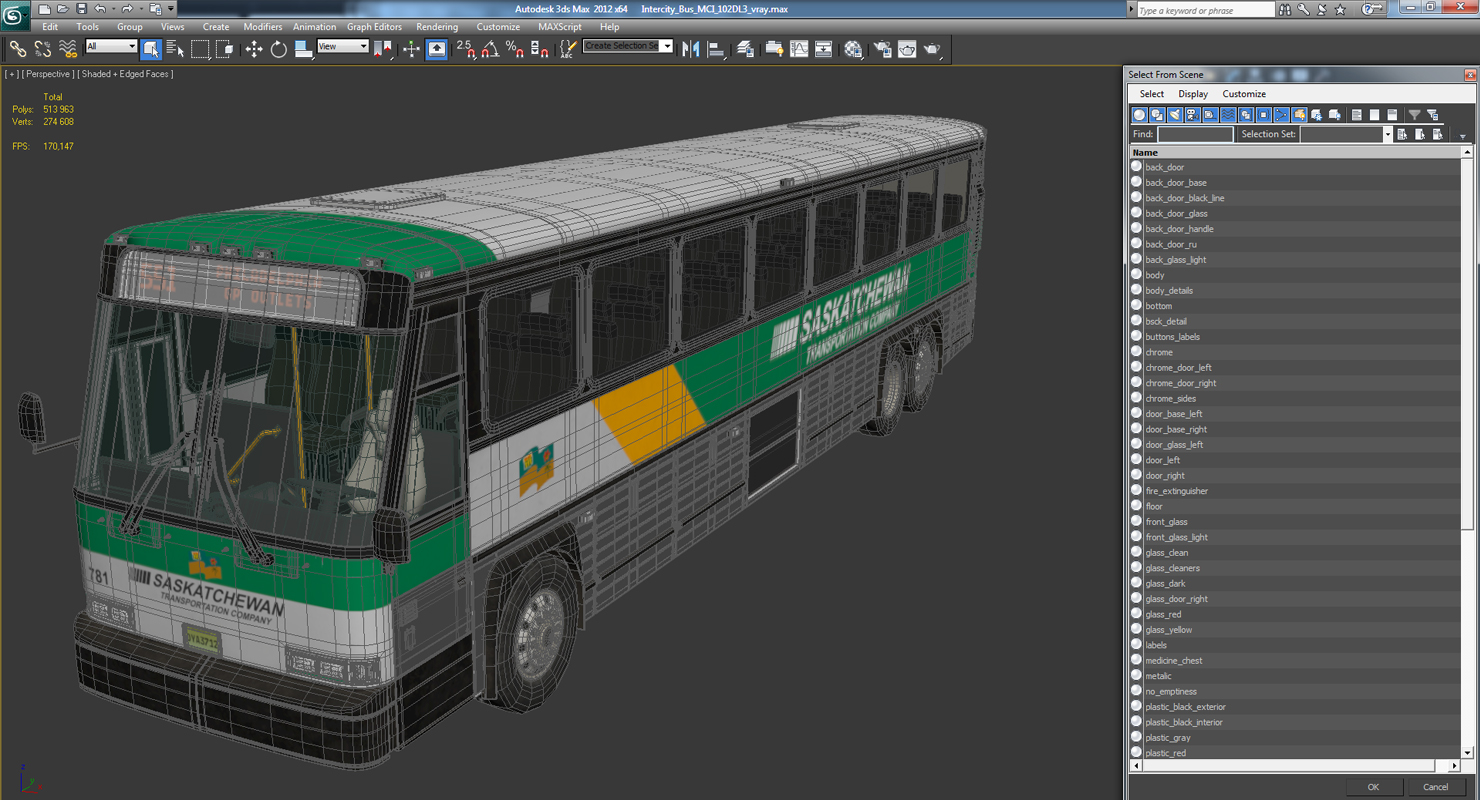Viewport: 1480px width, 800px height.
Task: Toggle Snaps (2.5D) button
Action: [465, 48]
